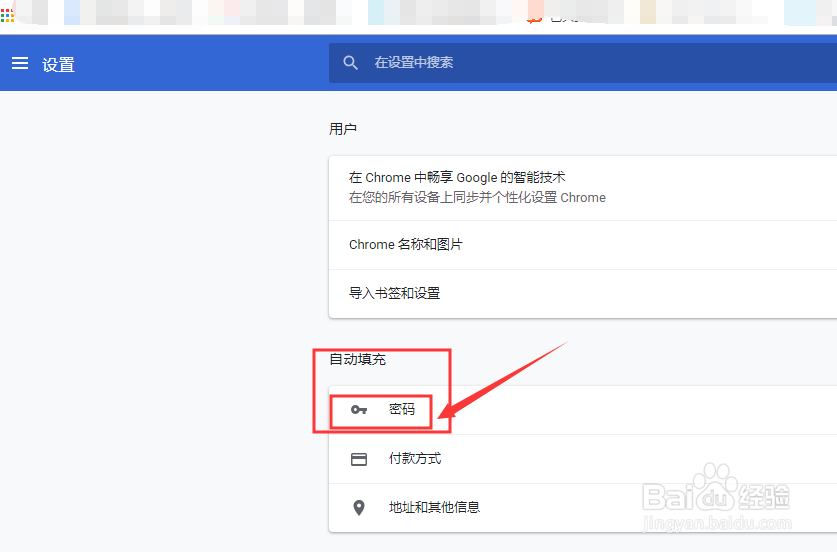Screen dimensions: 837x552
Task: Click the subtitle 在您的所有设备上同步并个性化设置 Chrome
Action: point(477,198)
